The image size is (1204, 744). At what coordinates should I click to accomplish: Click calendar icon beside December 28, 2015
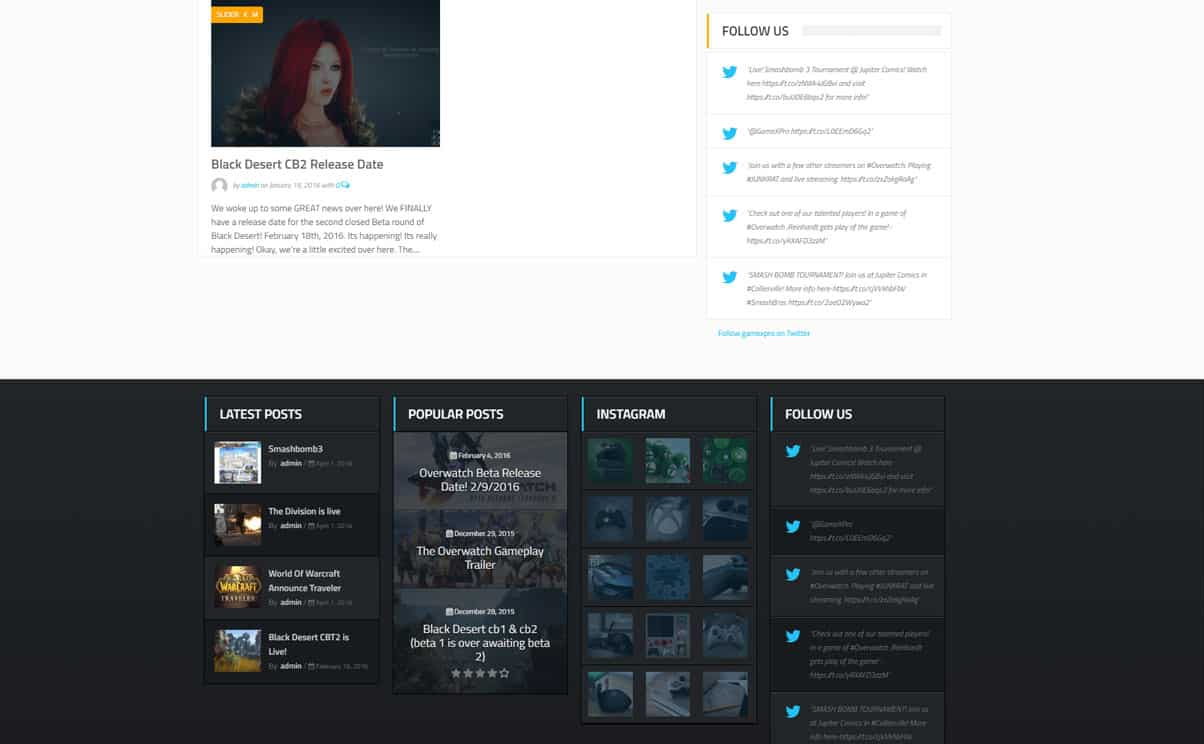click(449, 612)
